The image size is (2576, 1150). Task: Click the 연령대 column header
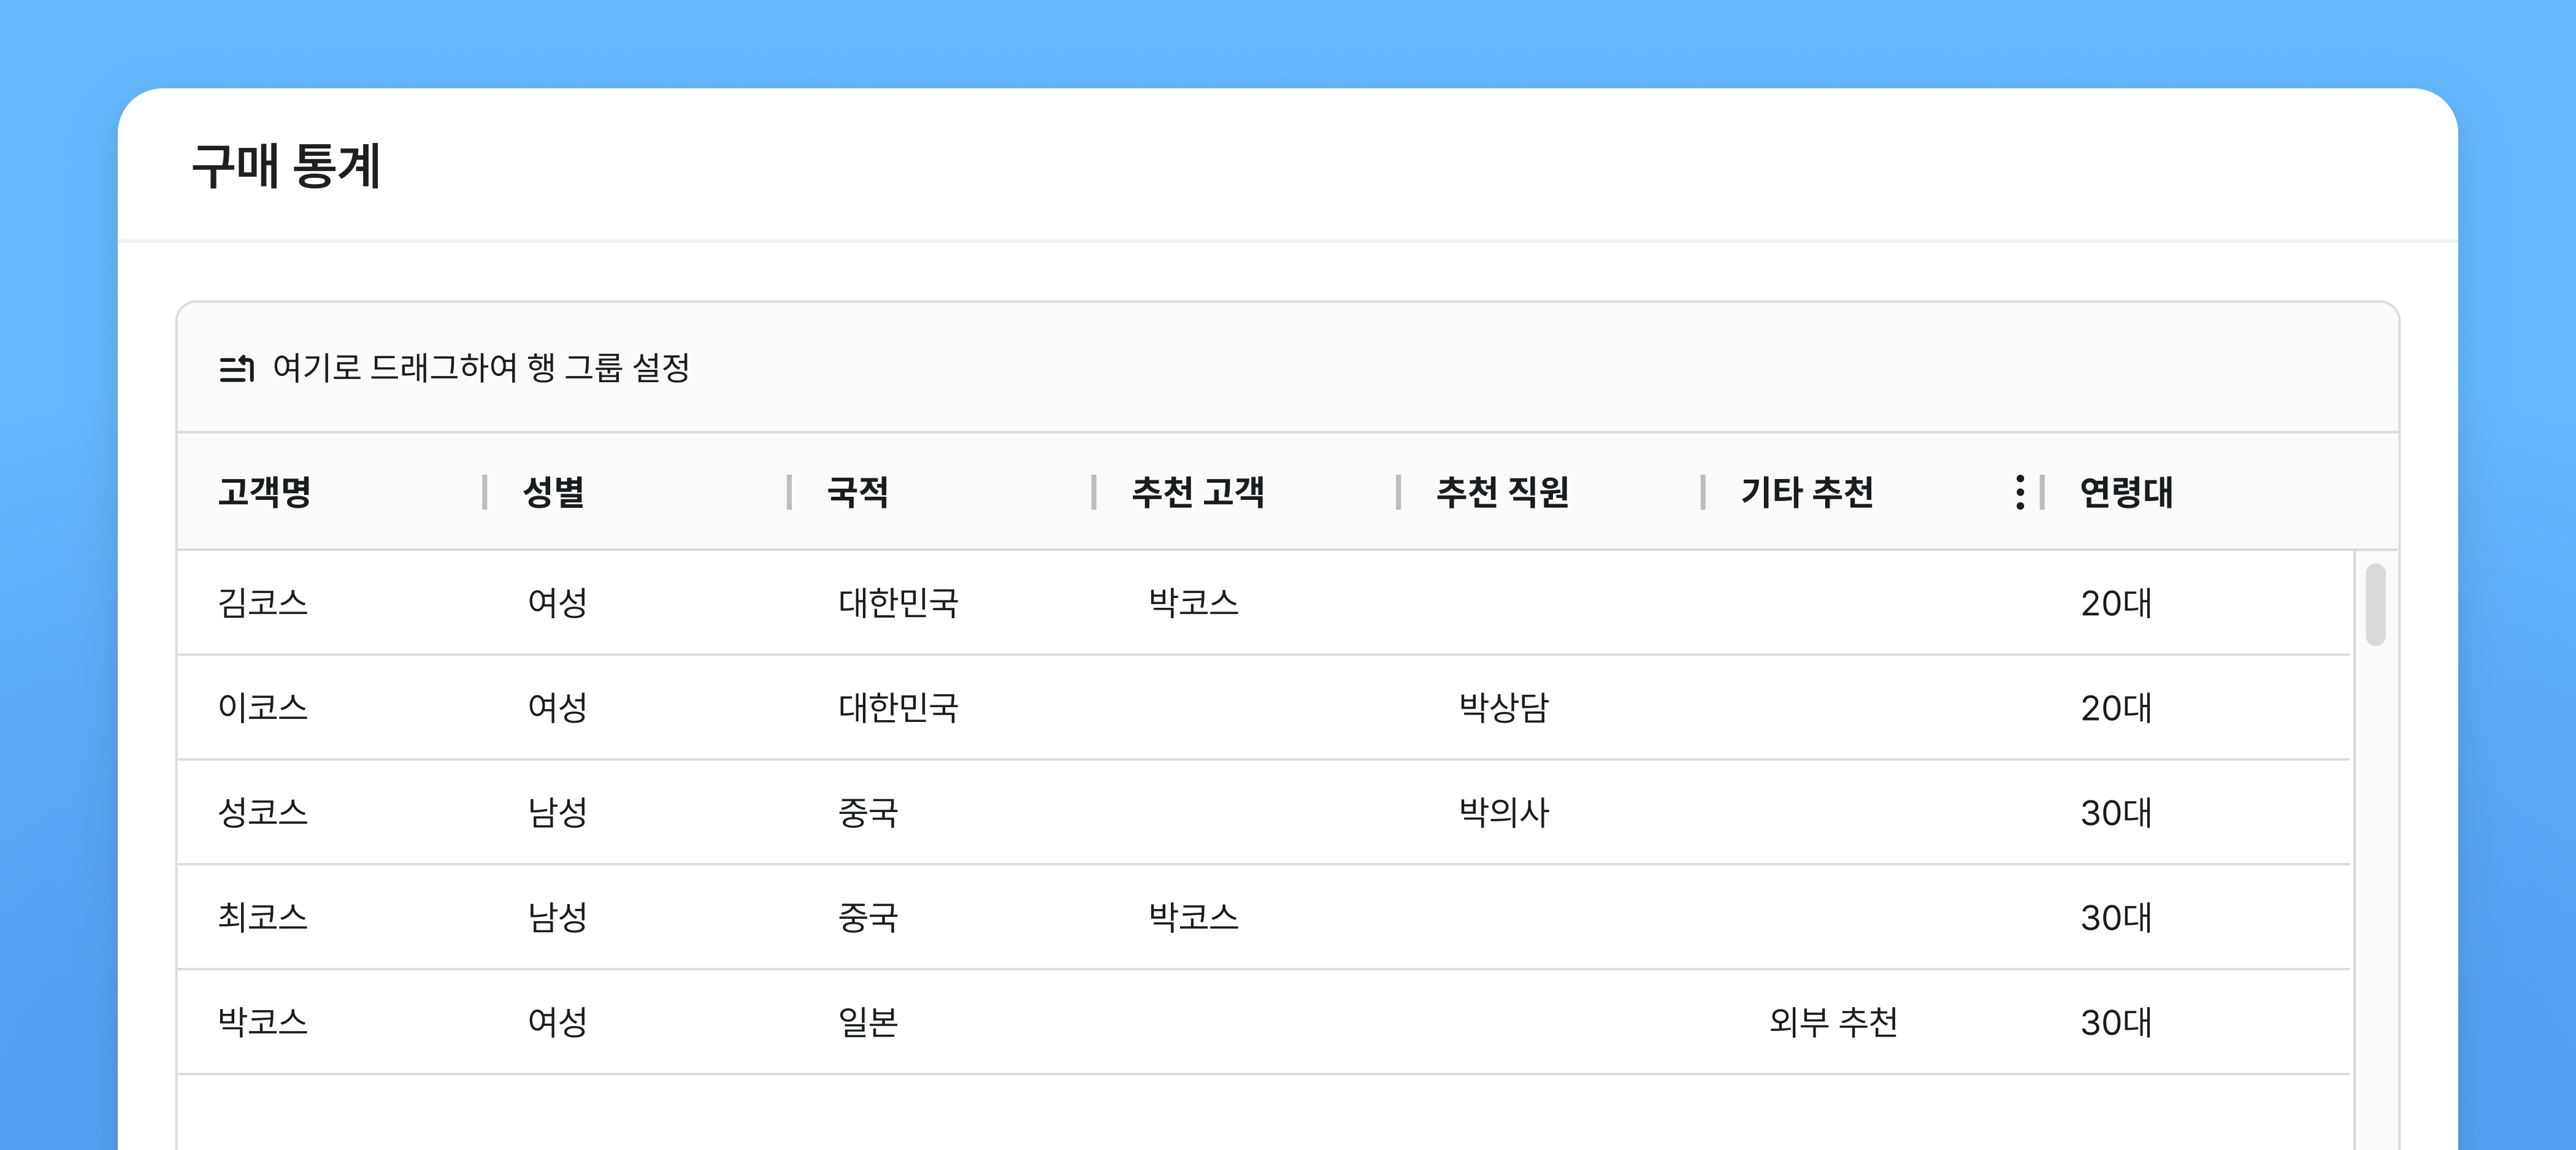tap(2125, 492)
